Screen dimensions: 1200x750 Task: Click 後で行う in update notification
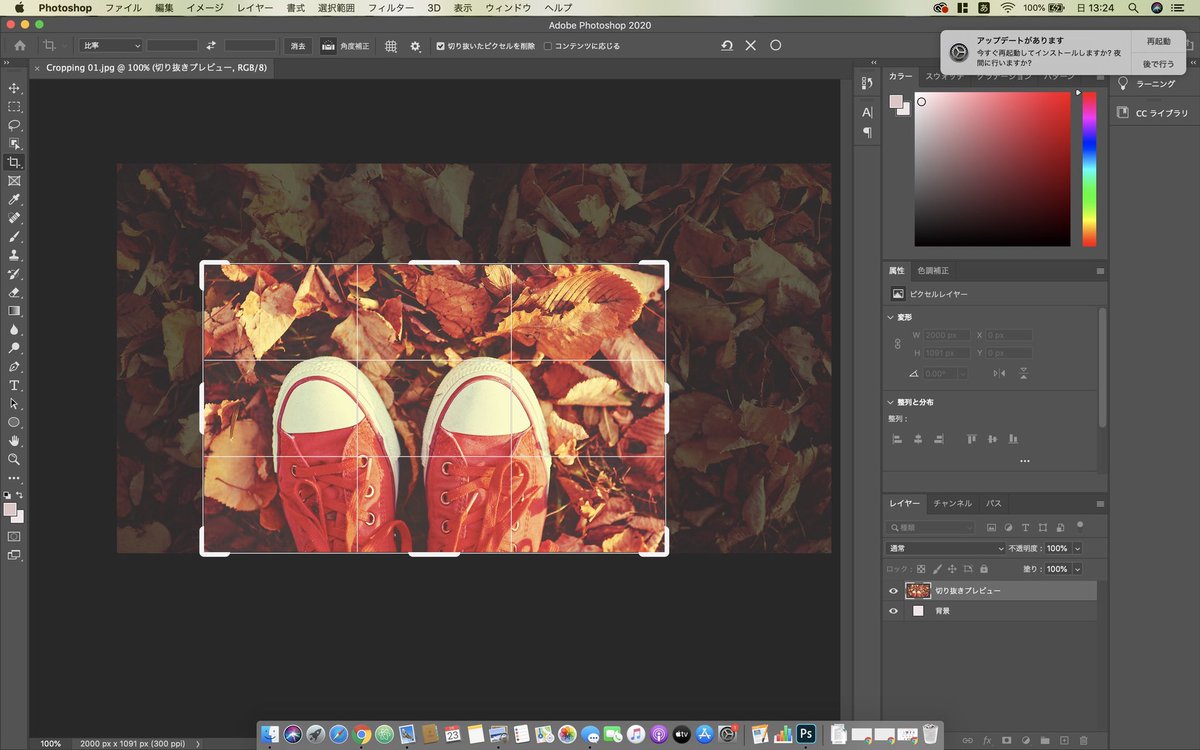1158,63
